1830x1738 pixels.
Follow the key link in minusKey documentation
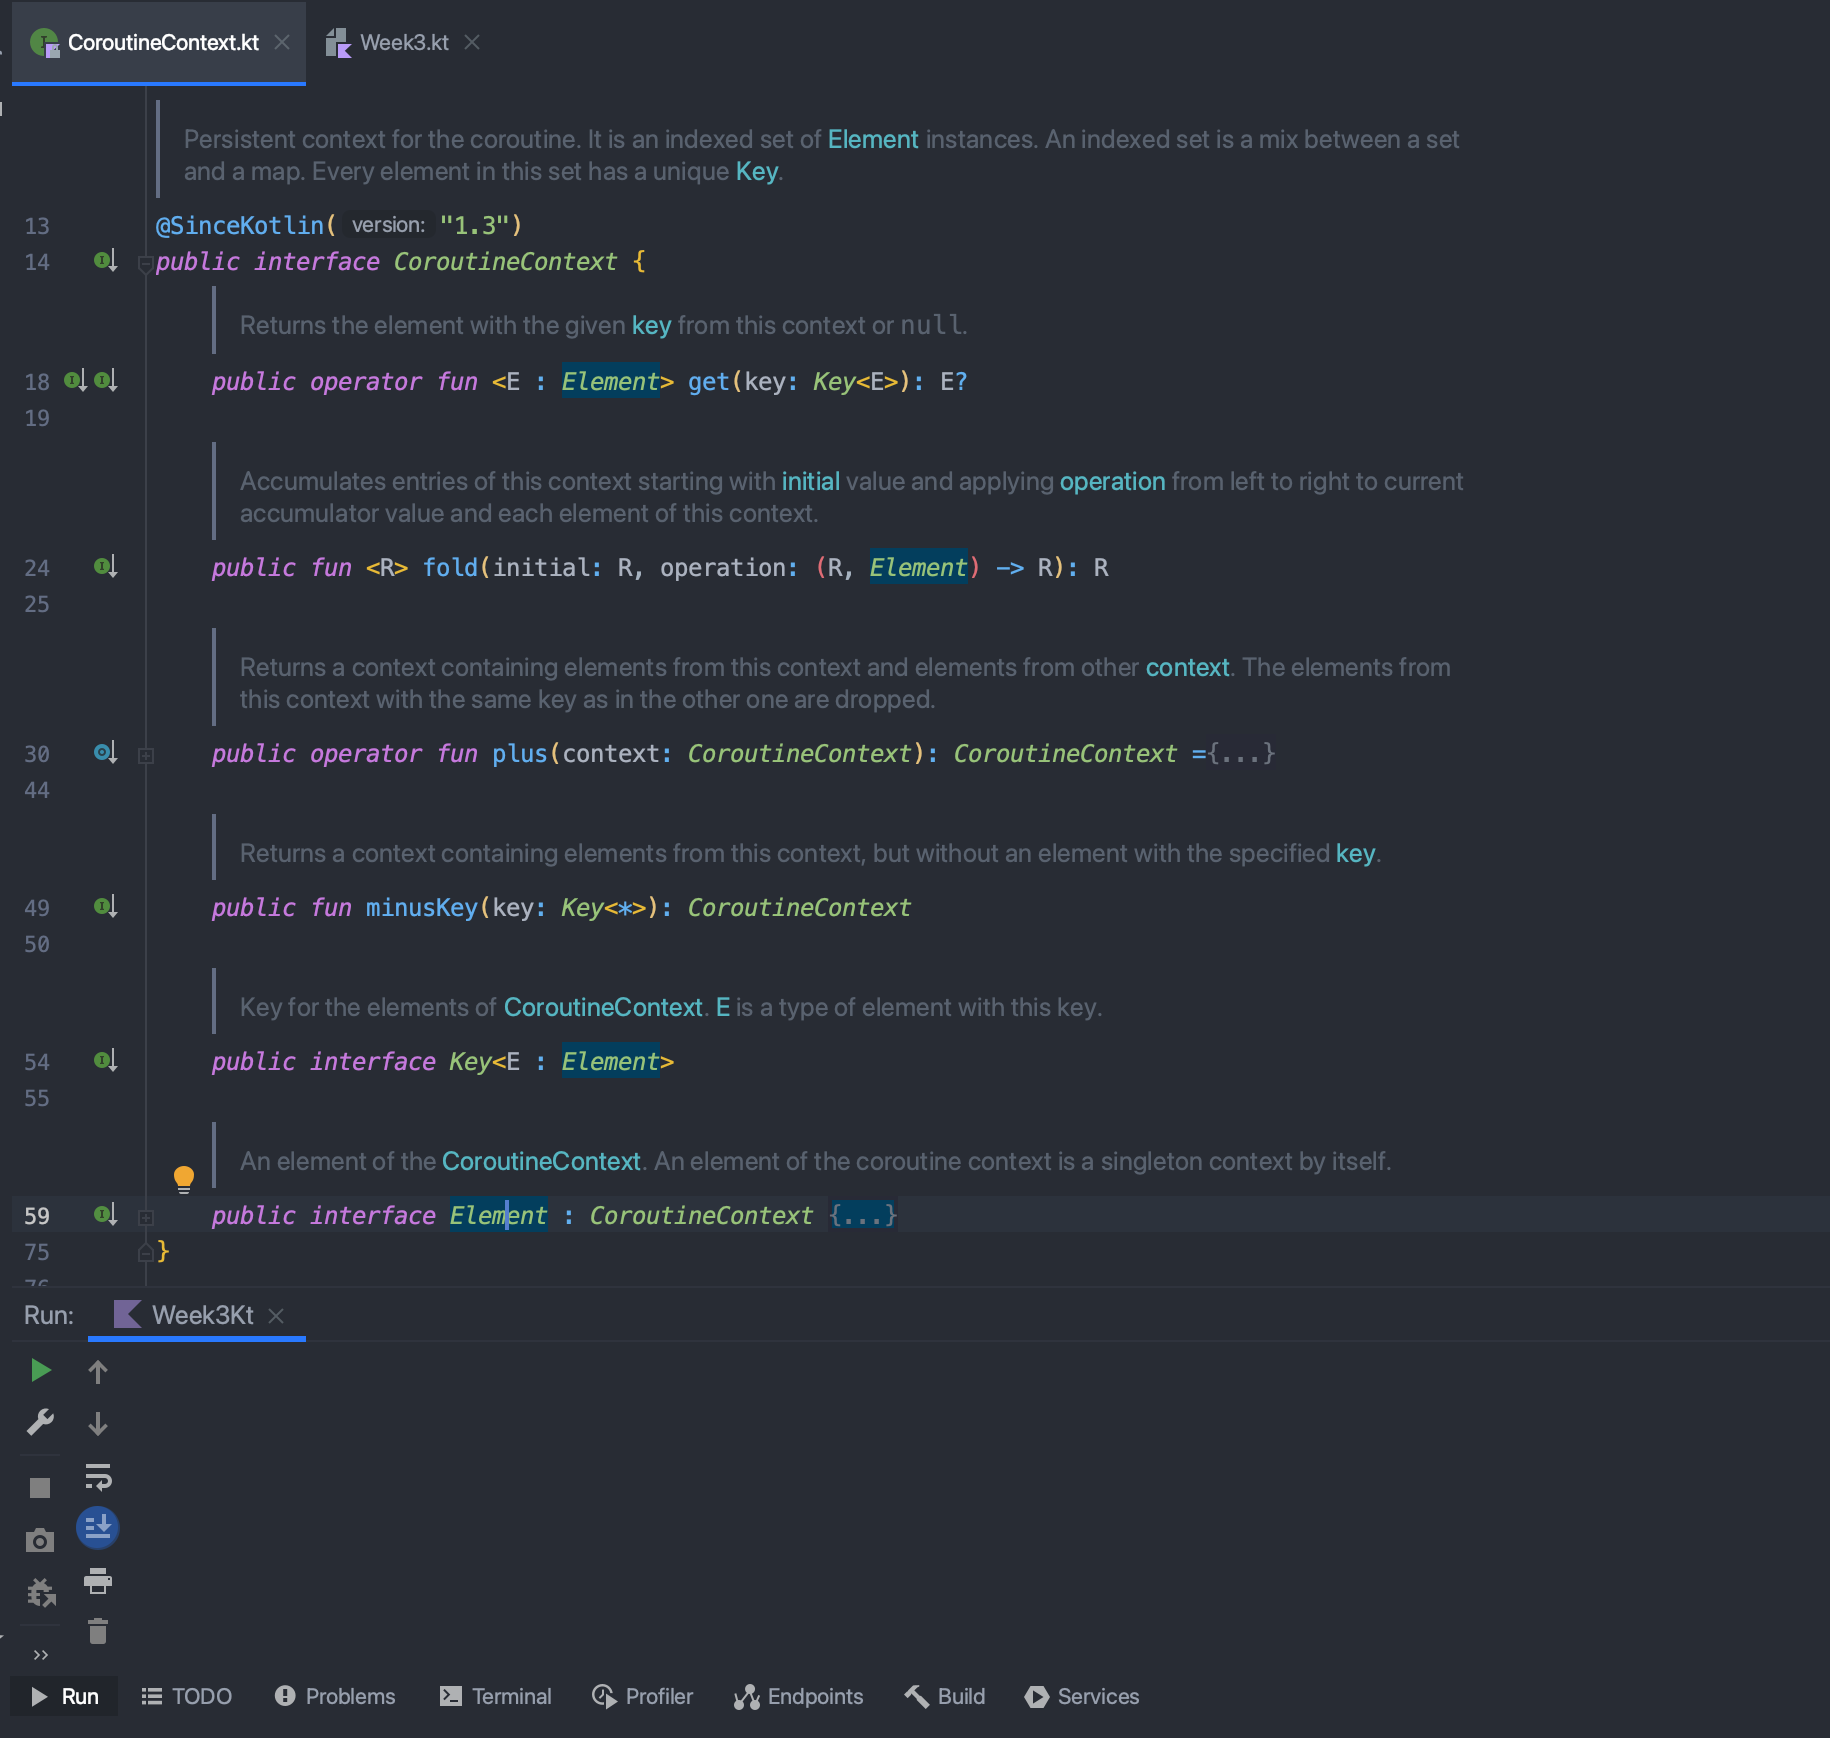click(1355, 853)
